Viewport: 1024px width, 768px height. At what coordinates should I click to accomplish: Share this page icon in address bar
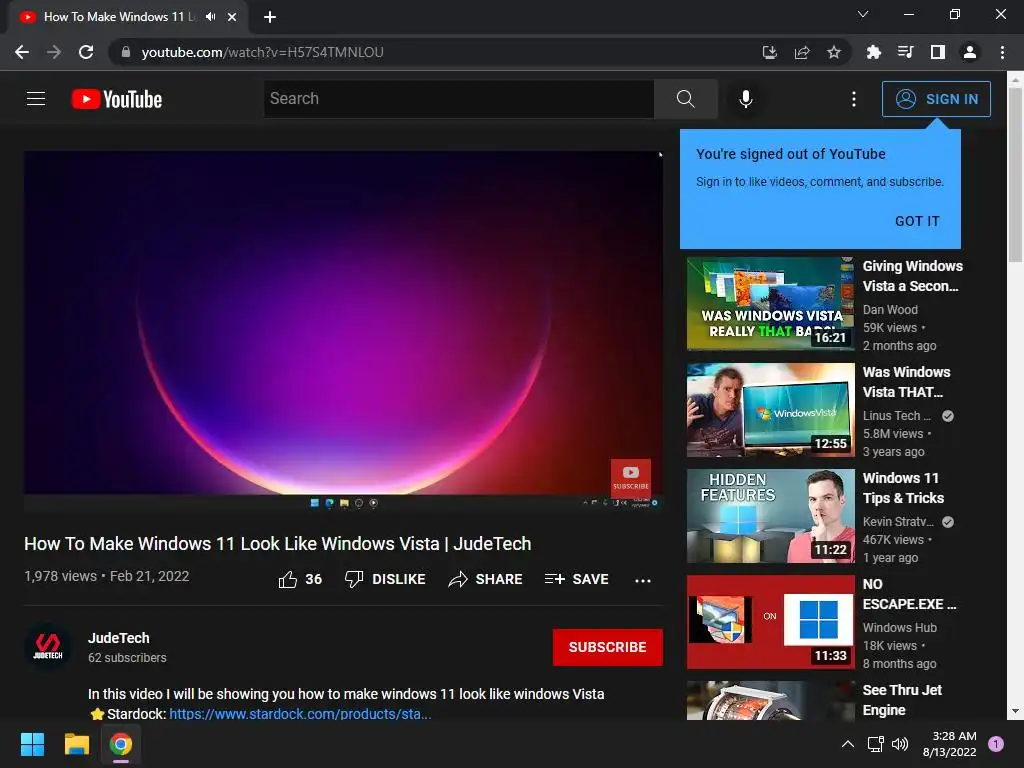click(x=802, y=52)
